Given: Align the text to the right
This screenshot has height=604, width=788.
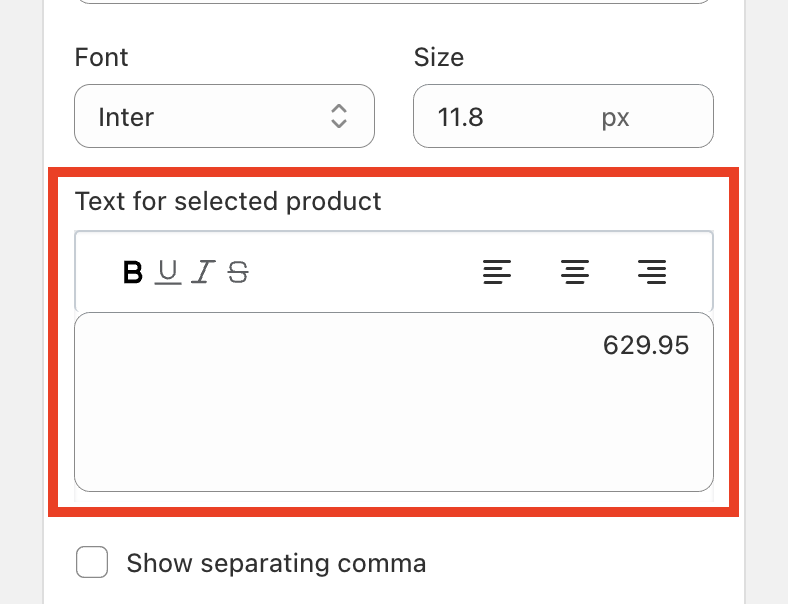Looking at the screenshot, I should point(652,271).
